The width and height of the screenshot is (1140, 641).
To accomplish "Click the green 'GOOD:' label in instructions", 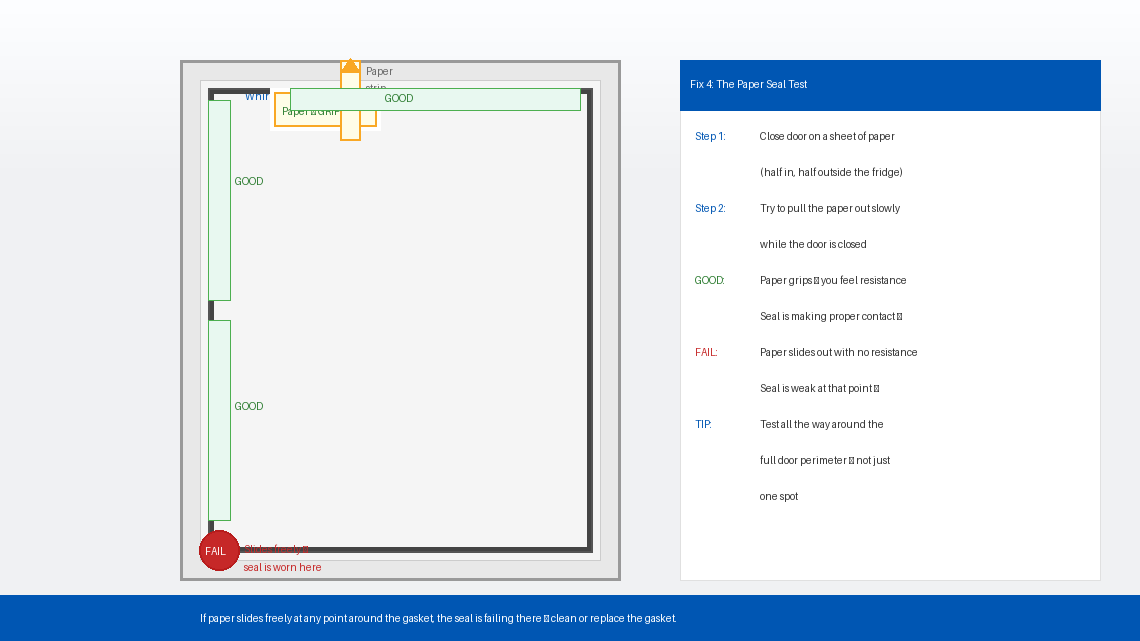I will coord(709,281).
